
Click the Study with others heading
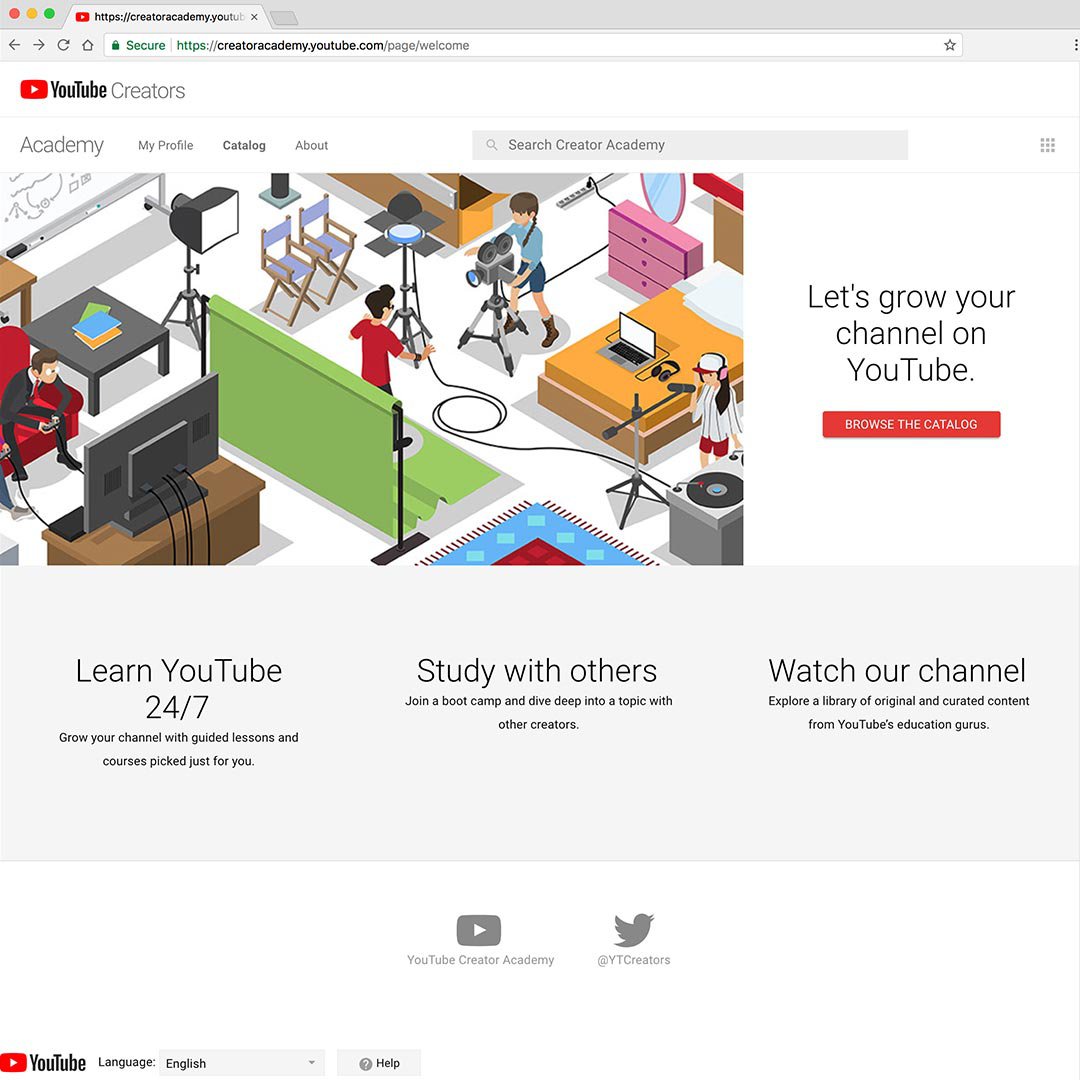point(537,671)
